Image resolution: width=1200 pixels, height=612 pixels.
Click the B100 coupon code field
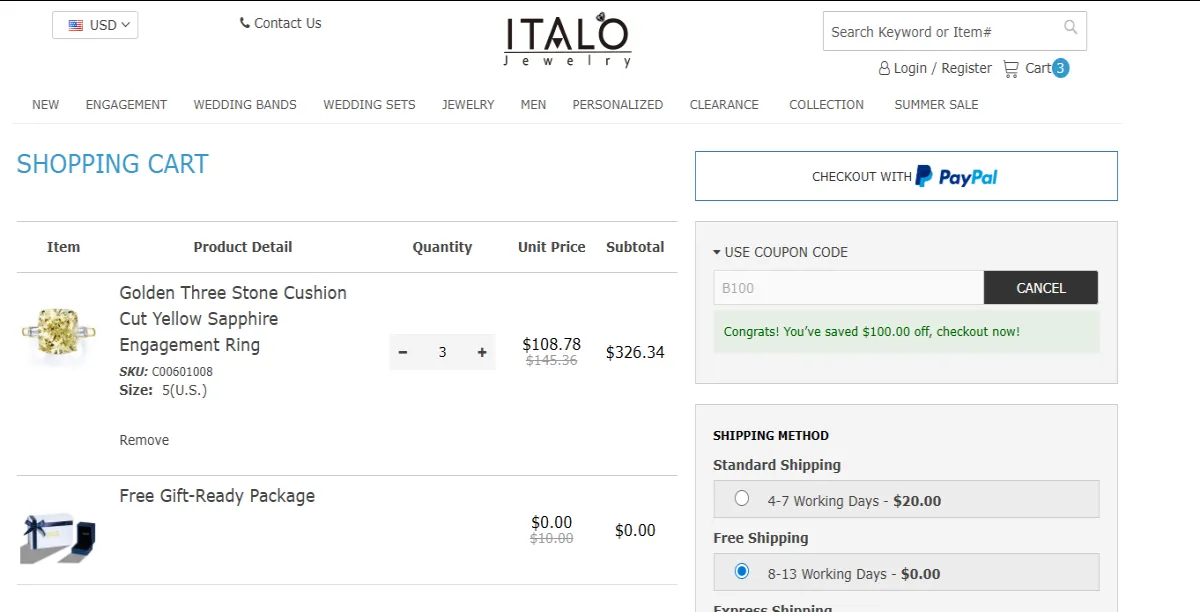point(848,288)
